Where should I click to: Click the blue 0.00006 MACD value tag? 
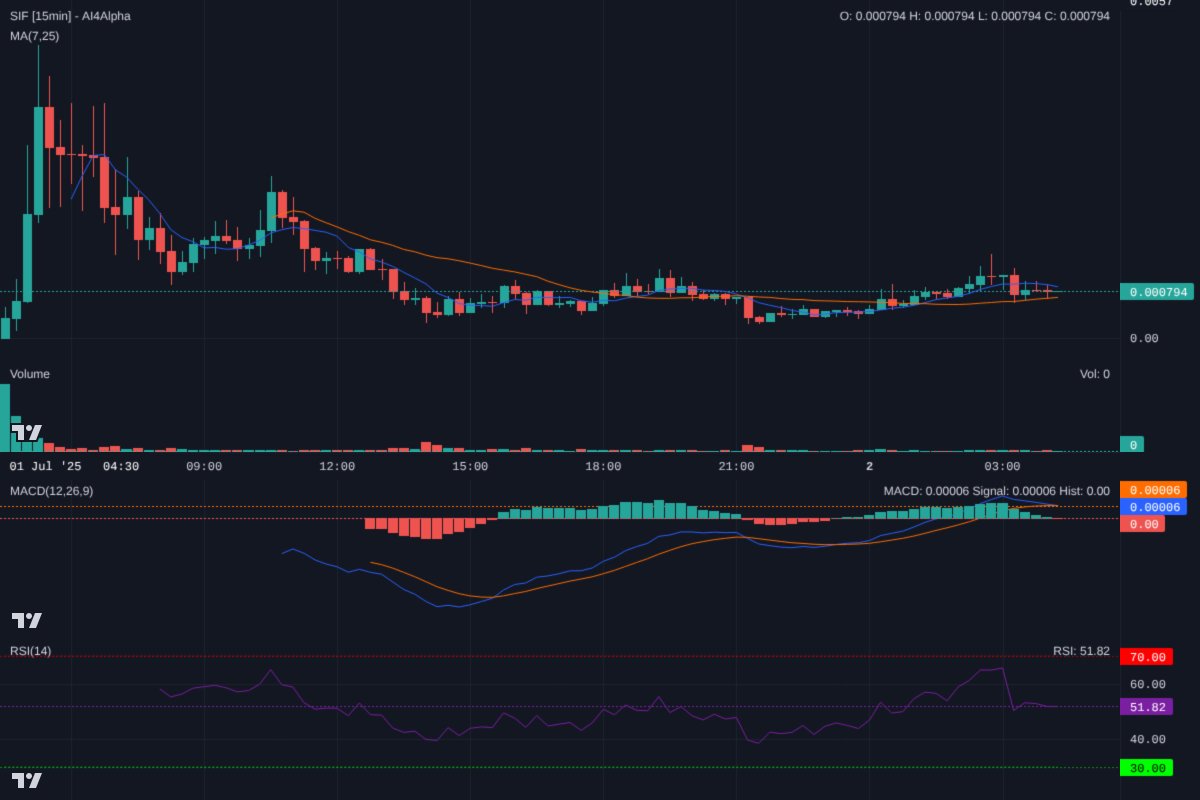coord(1153,507)
